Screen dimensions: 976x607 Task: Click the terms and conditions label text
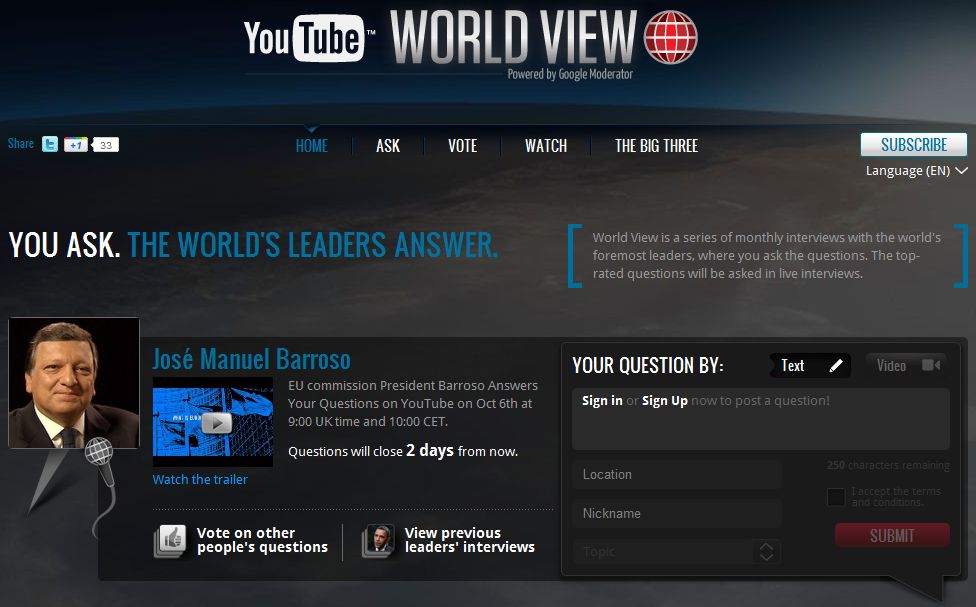pos(896,497)
